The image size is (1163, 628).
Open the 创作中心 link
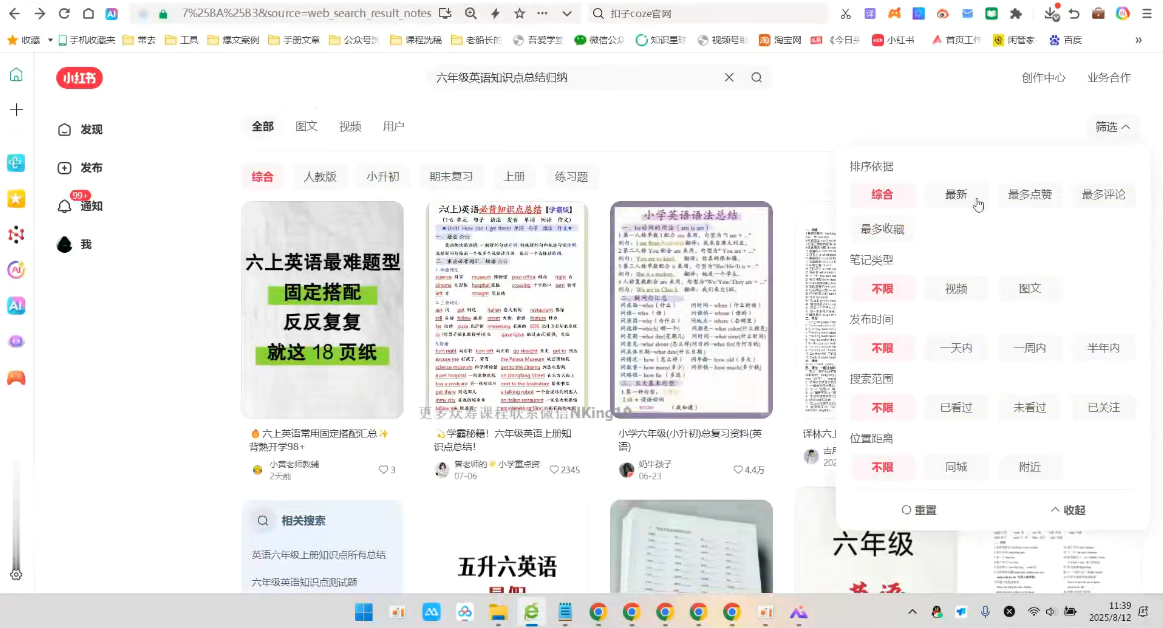pos(1043,78)
